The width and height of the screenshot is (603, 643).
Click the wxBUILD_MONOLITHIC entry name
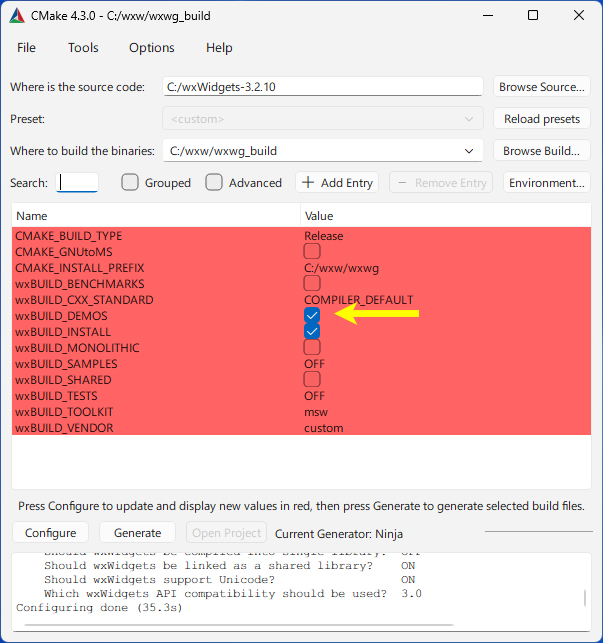coord(78,348)
